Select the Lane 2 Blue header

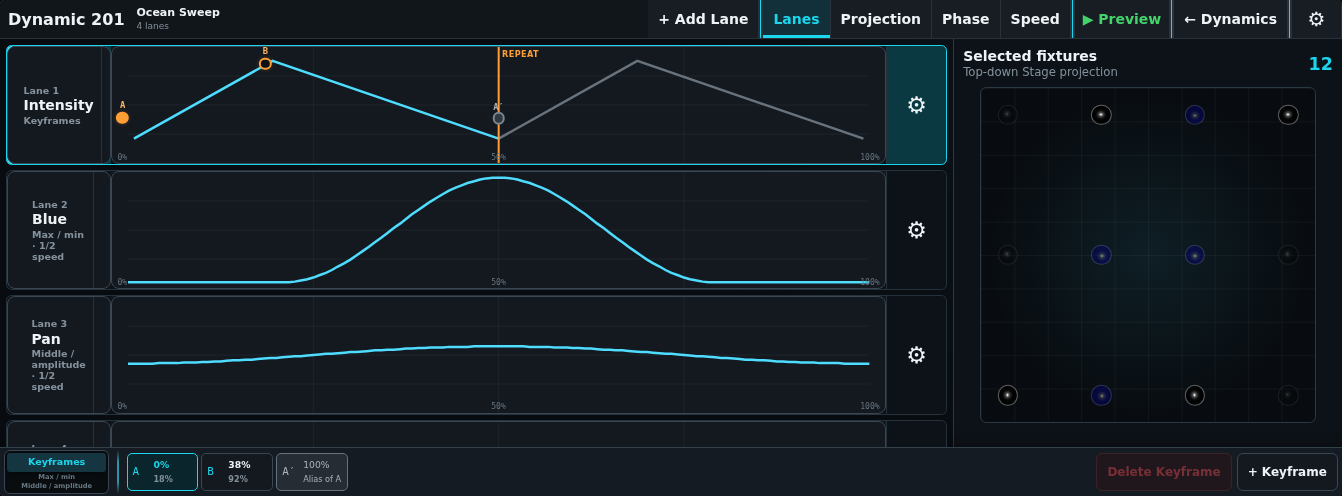(58, 230)
